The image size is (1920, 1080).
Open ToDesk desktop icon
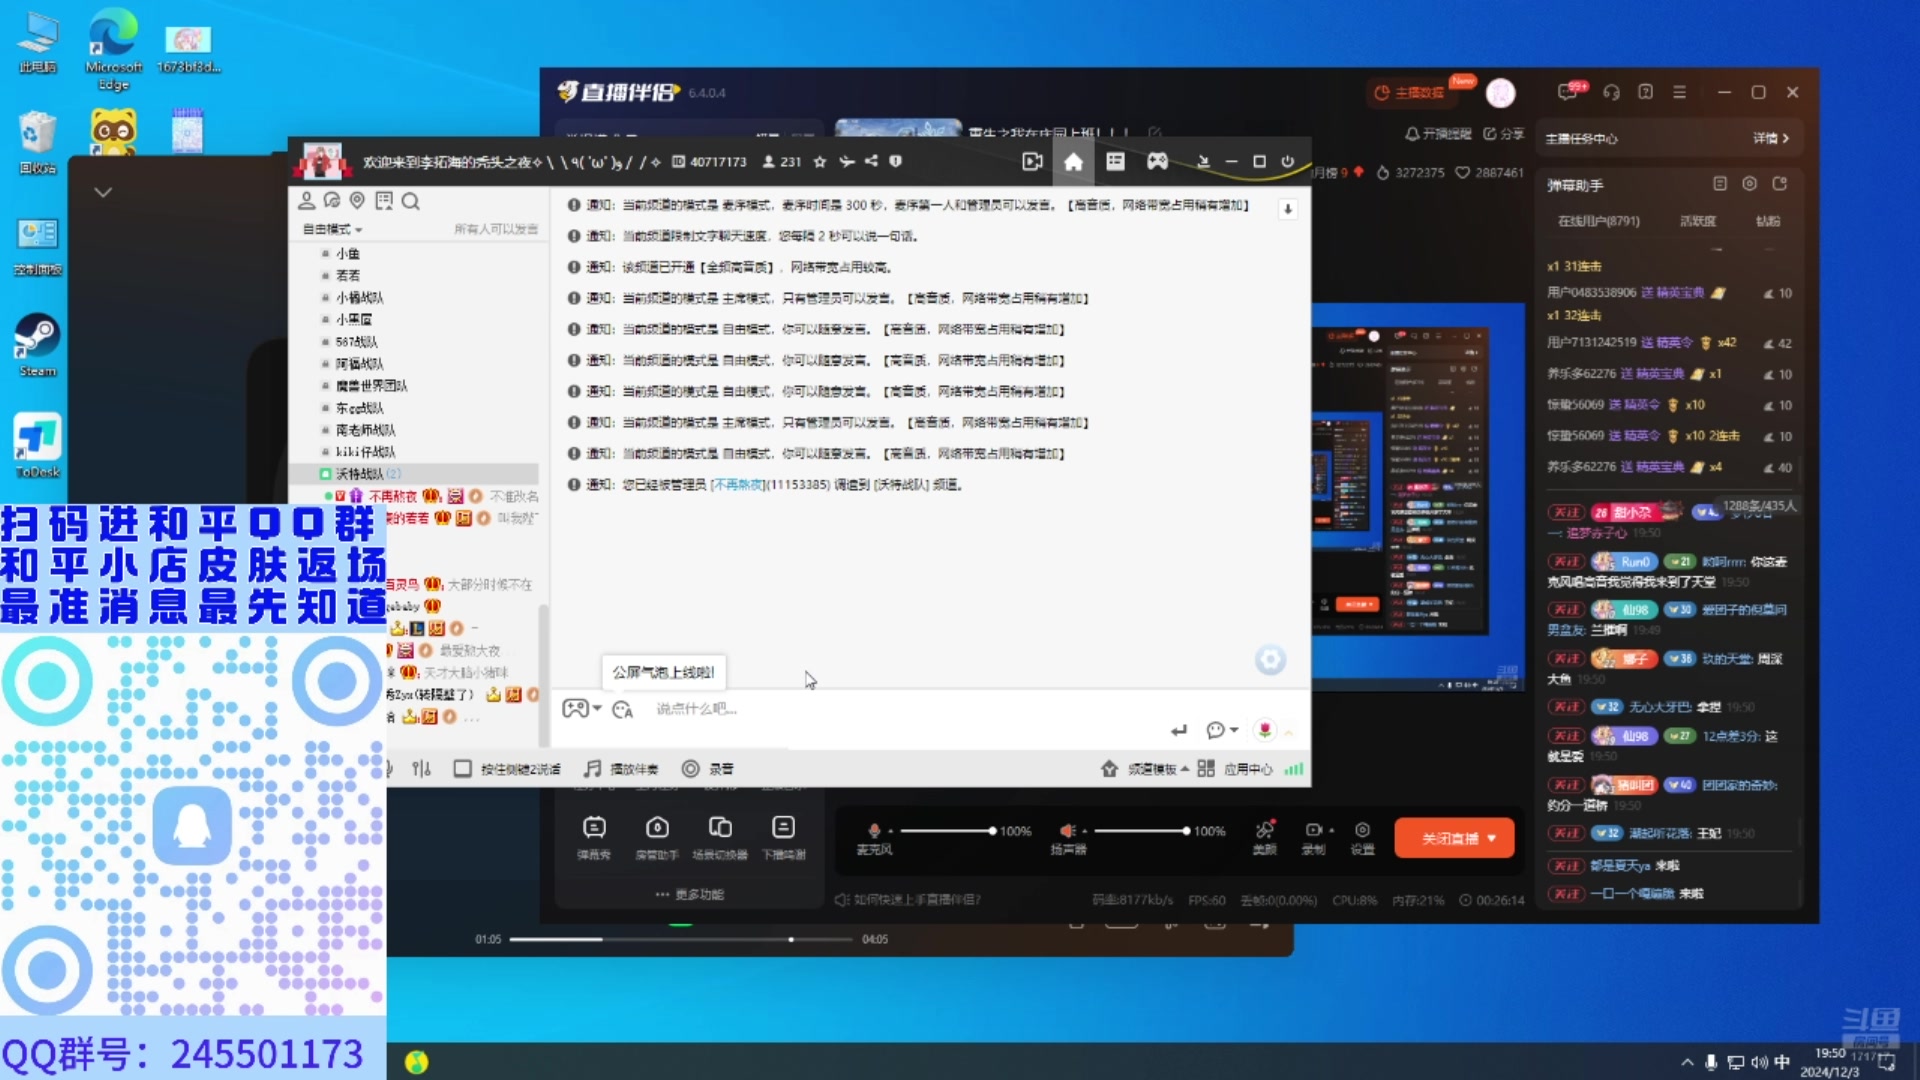coord(38,446)
